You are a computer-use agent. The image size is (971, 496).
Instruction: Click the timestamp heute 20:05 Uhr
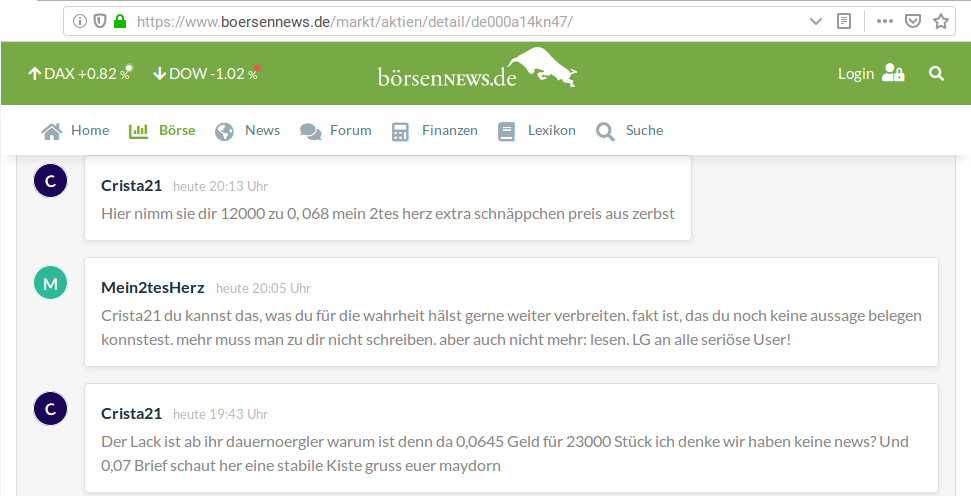tap(263, 289)
